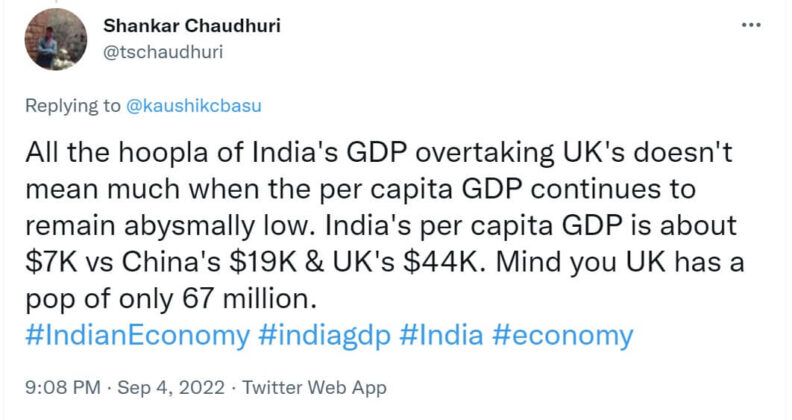Visit the #economy hashtag

(565, 335)
